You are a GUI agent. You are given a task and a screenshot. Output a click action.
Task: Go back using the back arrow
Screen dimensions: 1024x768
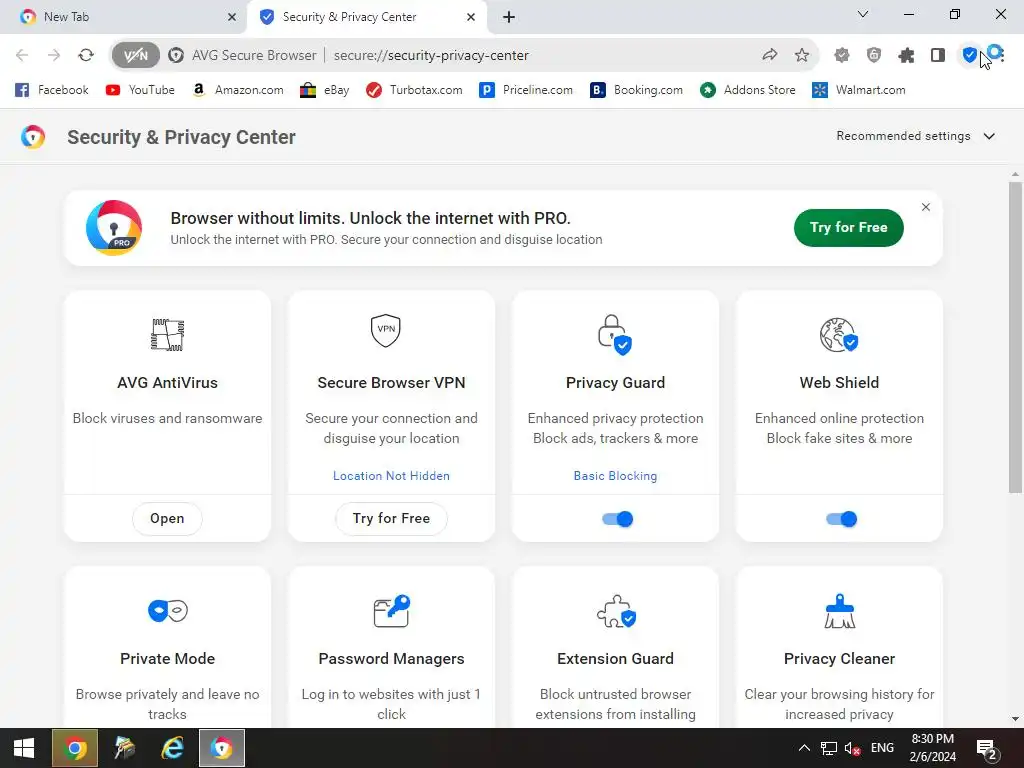tap(22, 56)
